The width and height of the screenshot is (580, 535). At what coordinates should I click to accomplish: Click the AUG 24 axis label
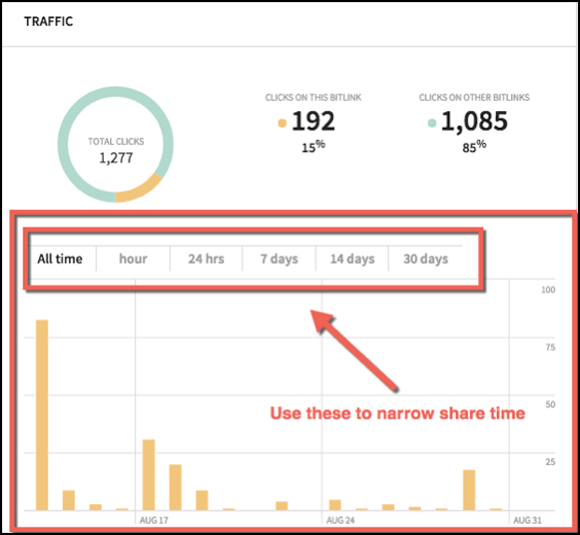(x=340, y=520)
